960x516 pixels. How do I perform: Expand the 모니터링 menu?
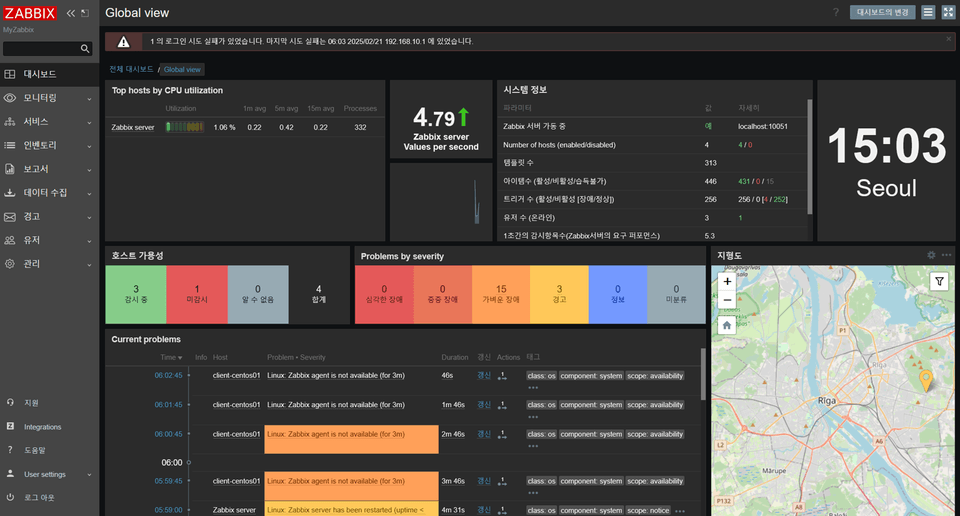[50, 98]
